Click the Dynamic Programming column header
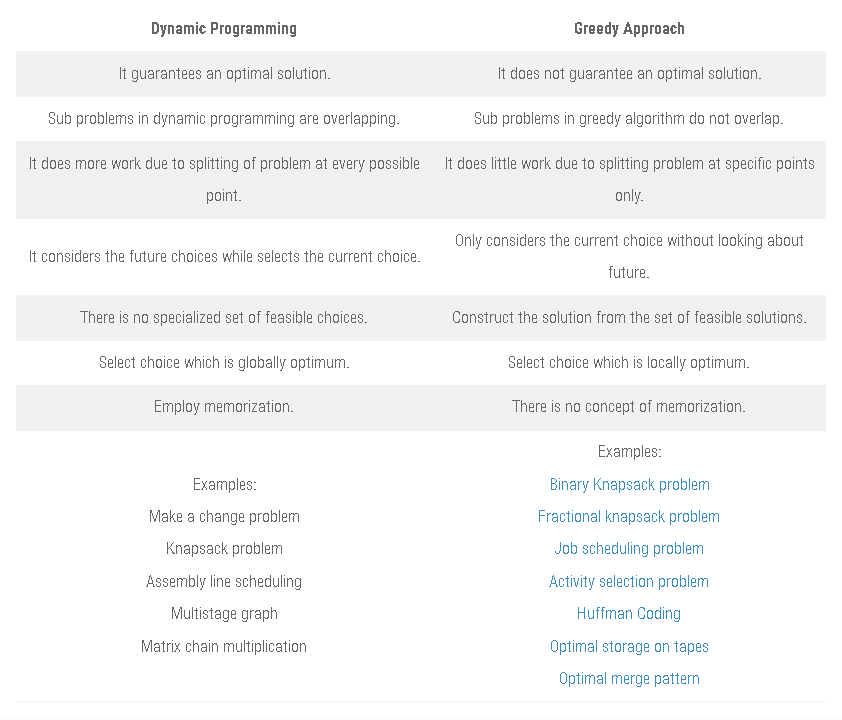The width and height of the screenshot is (842, 720). click(224, 28)
